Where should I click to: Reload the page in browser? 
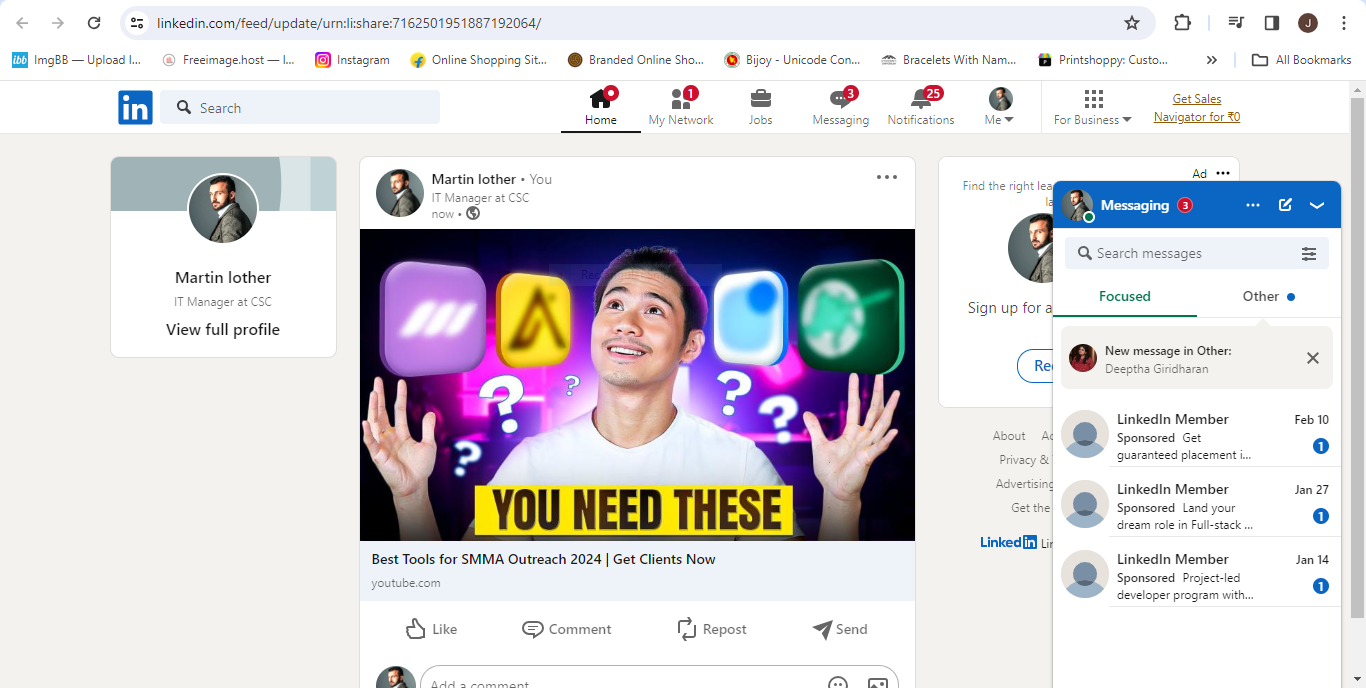tap(94, 23)
